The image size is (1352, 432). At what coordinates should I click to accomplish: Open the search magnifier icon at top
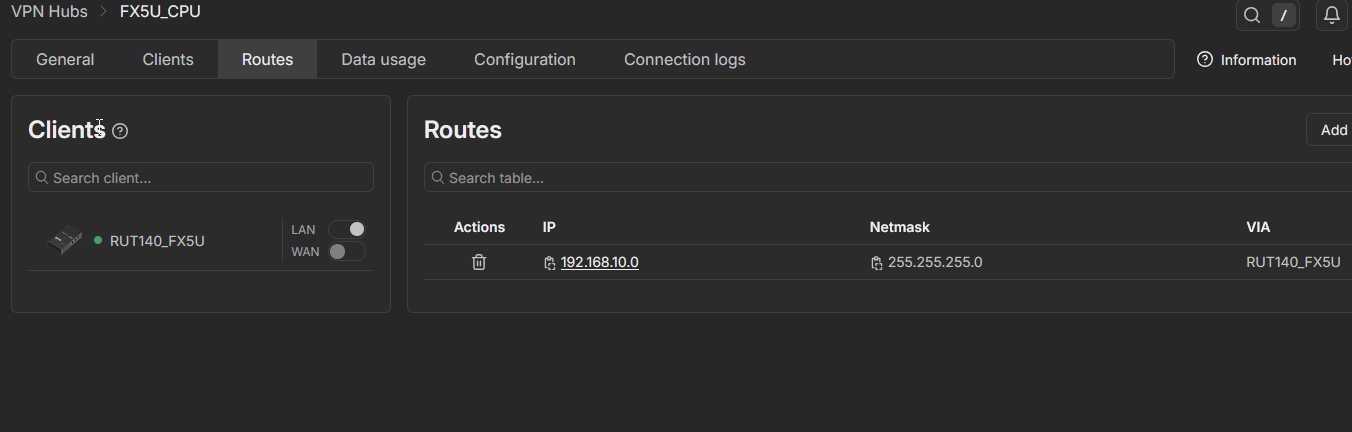pos(1251,15)
